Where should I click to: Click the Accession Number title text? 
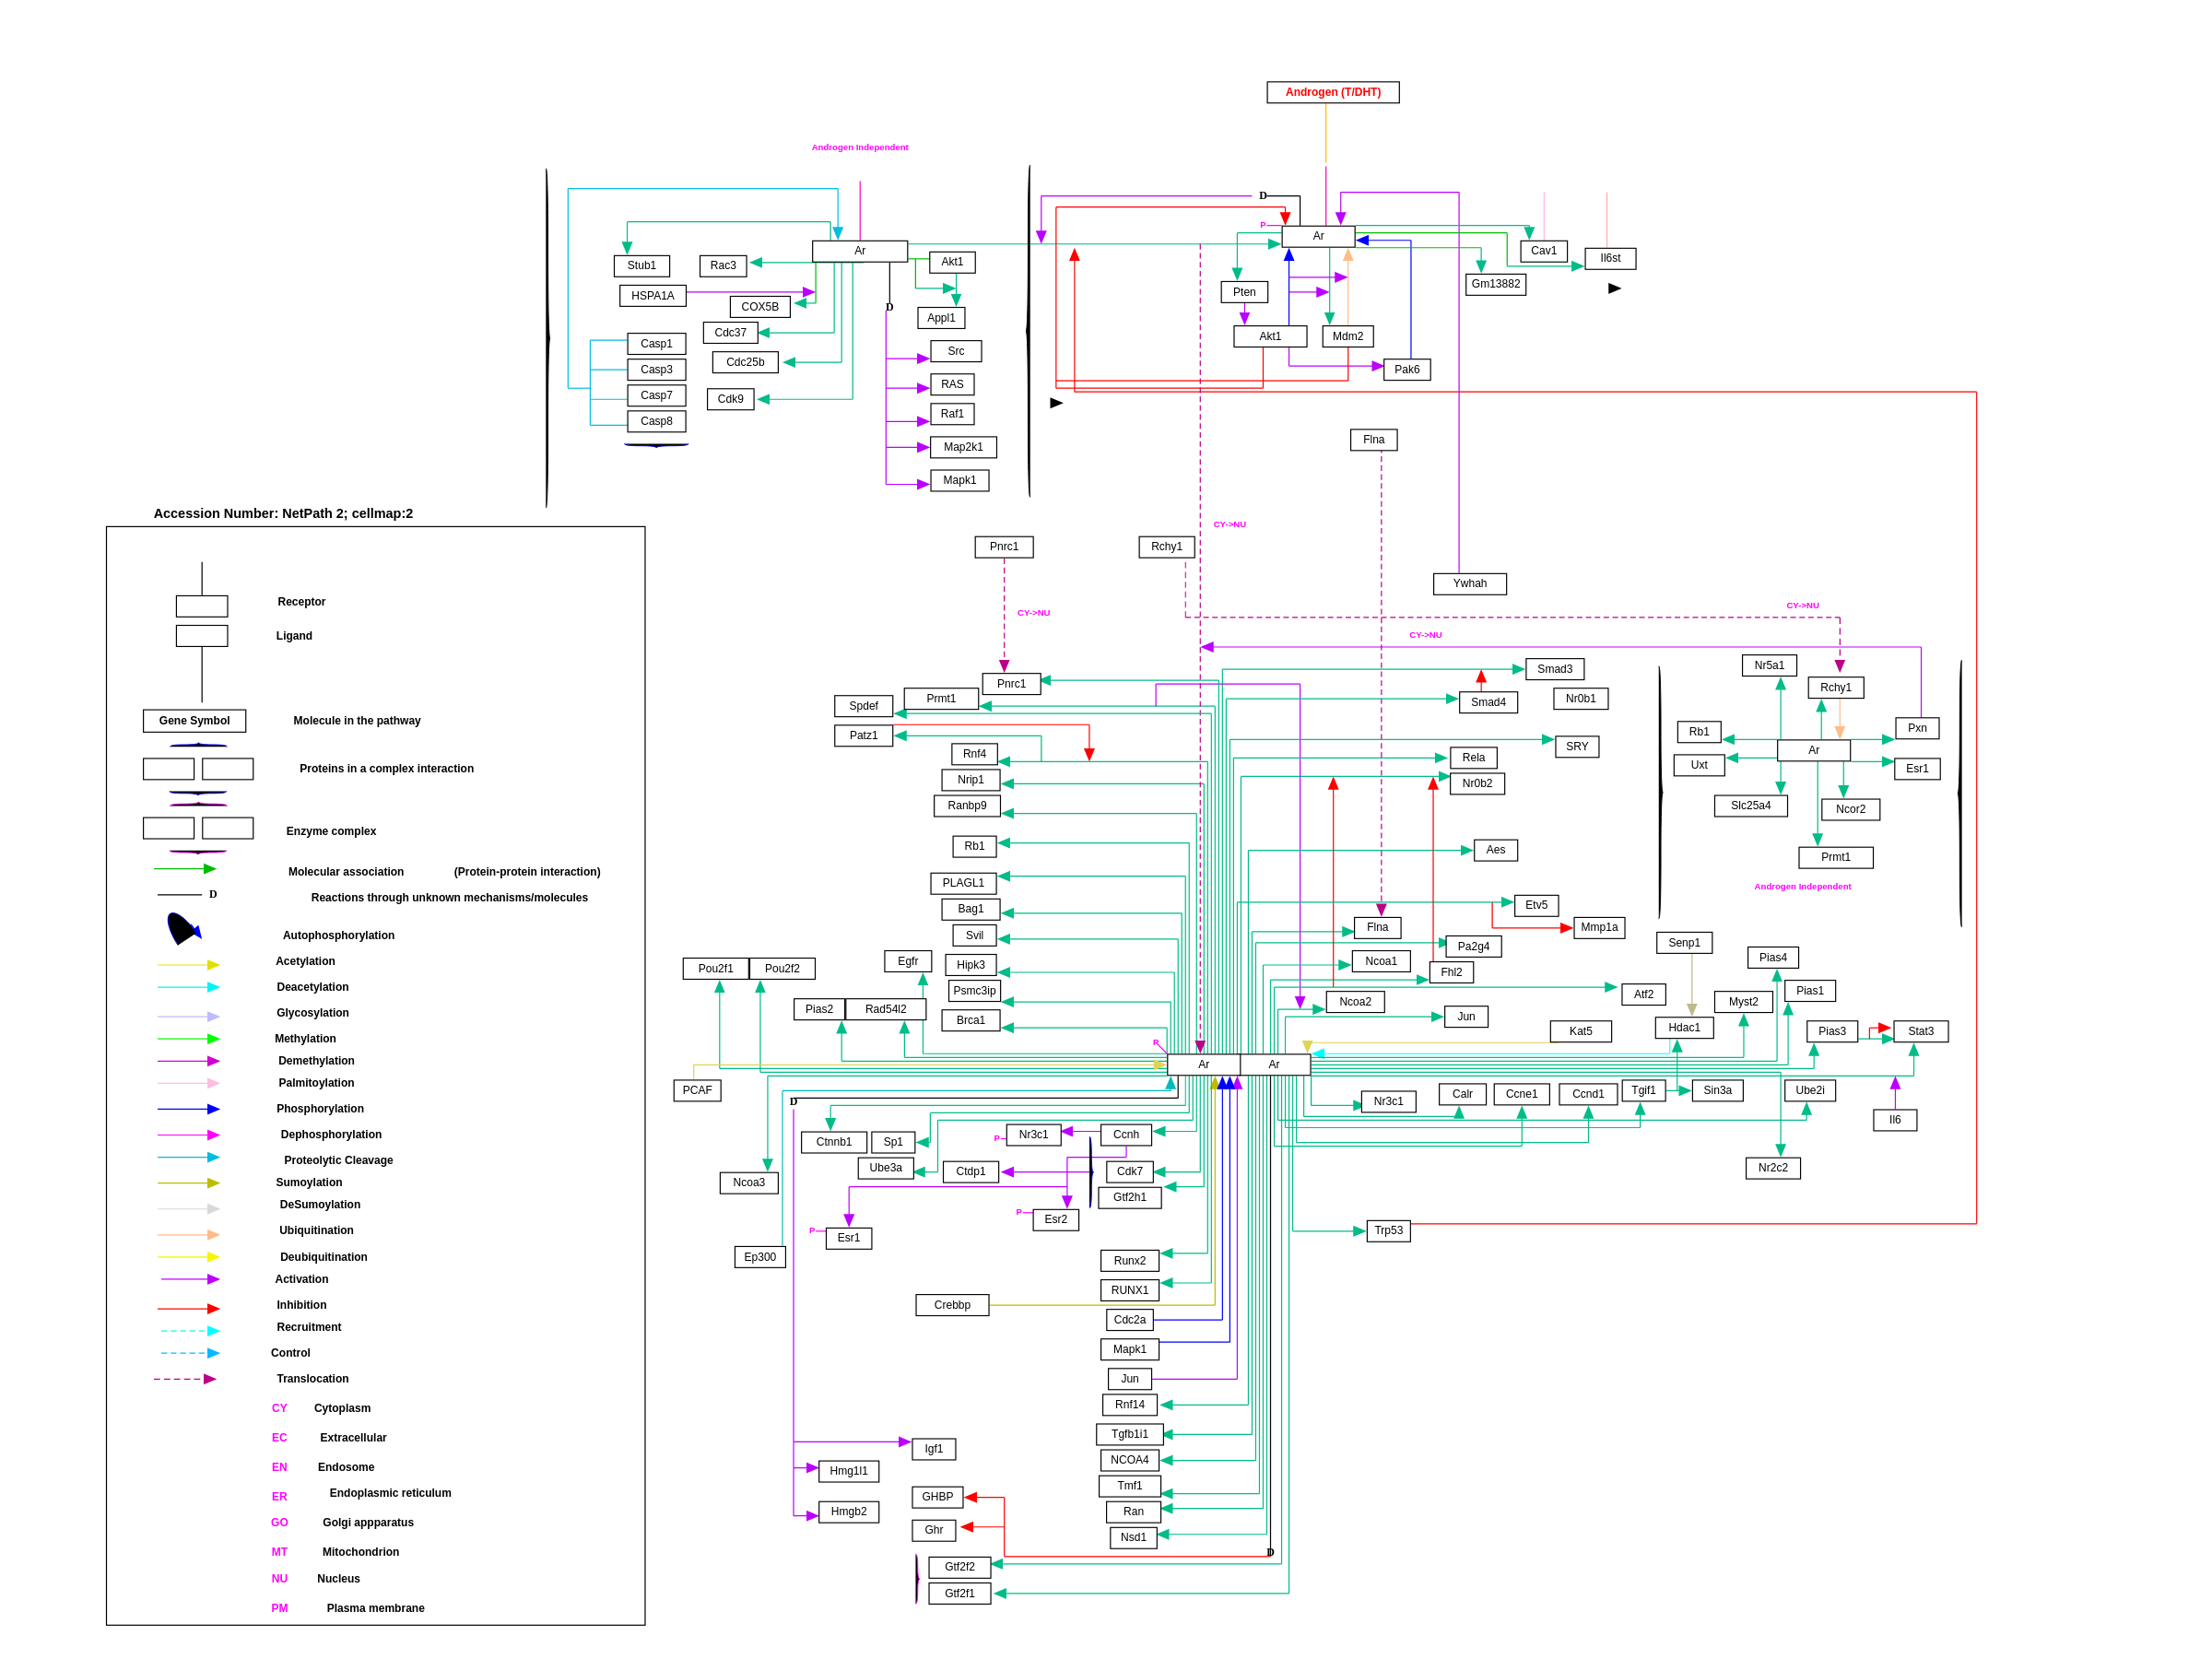(283, 513)
